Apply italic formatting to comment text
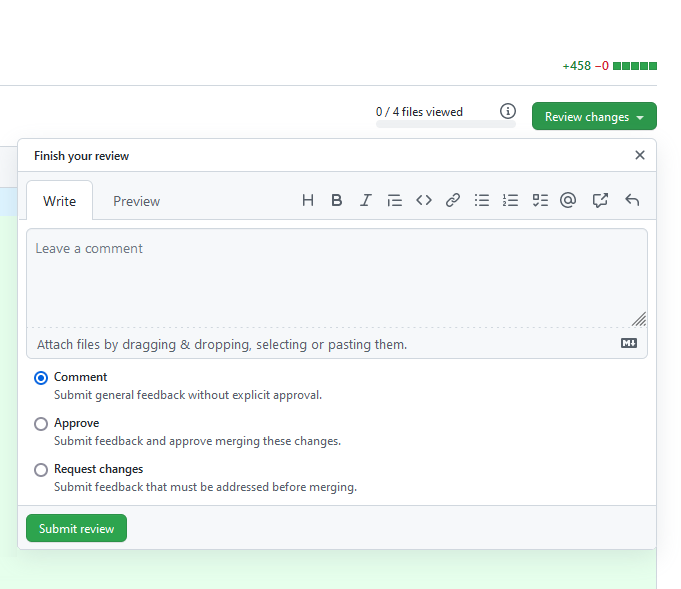The height and width of the screenshot is (589, 681). pos(366,200)
